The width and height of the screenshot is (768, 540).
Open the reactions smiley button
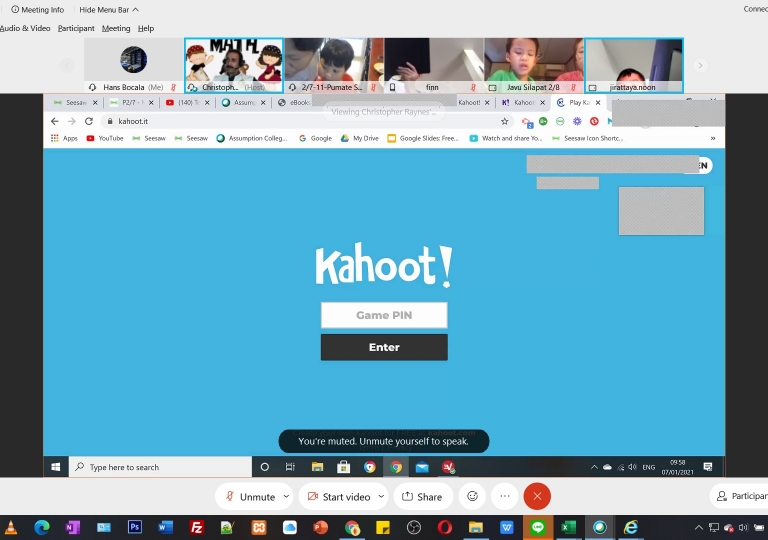[472, 496]
